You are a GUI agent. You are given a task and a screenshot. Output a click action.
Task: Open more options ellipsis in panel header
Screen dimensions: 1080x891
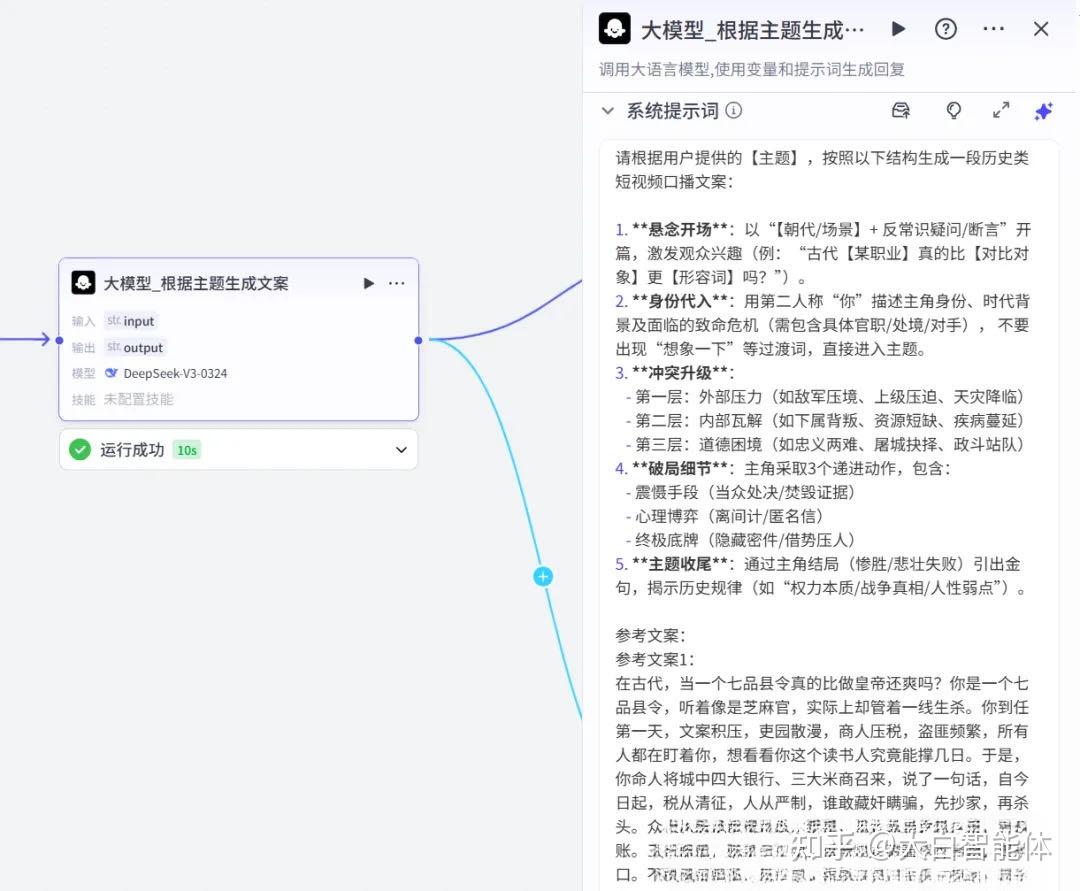[x=993, y=29]
